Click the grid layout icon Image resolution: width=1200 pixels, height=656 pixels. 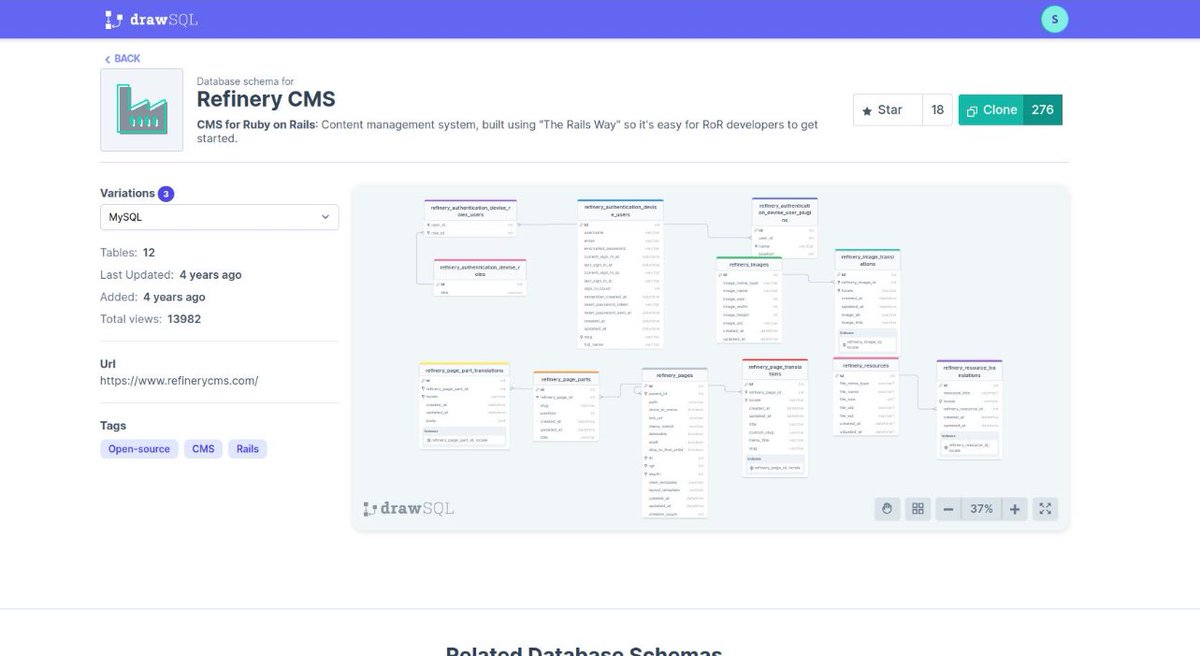point(917,509)
